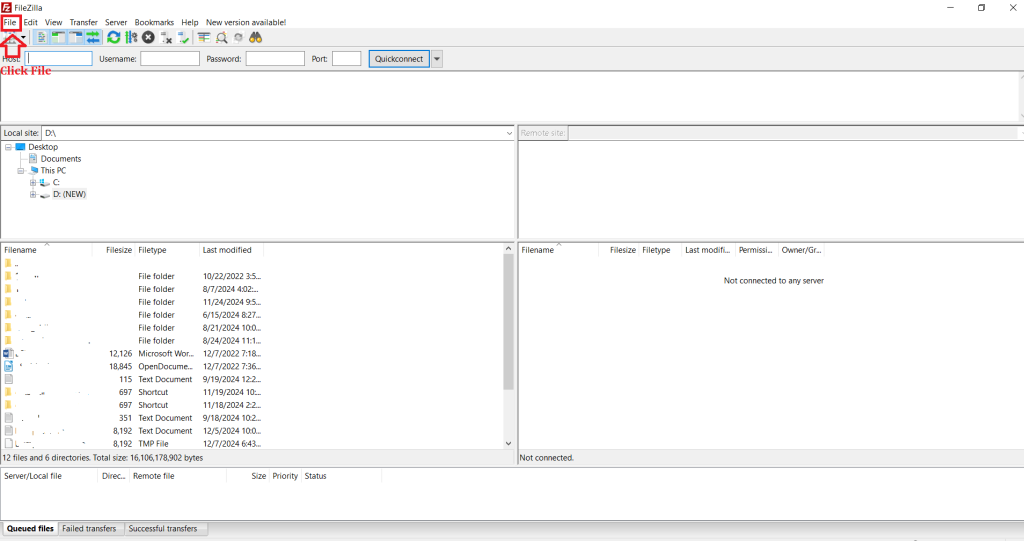
Task: Open the Quickconnect history dropdown arrow
Action: point(437,59)
